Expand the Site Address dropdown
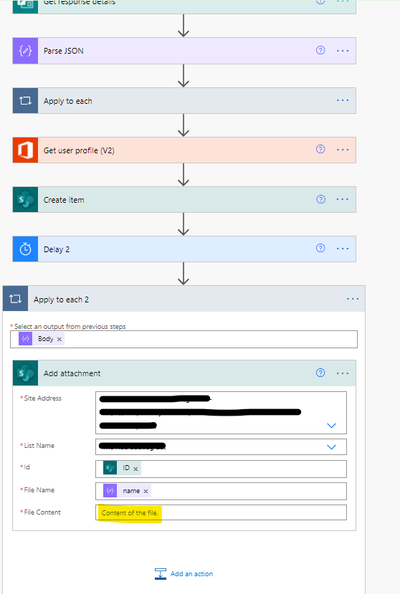This screenshot has height=594, width=400. (x=331, y=425)
